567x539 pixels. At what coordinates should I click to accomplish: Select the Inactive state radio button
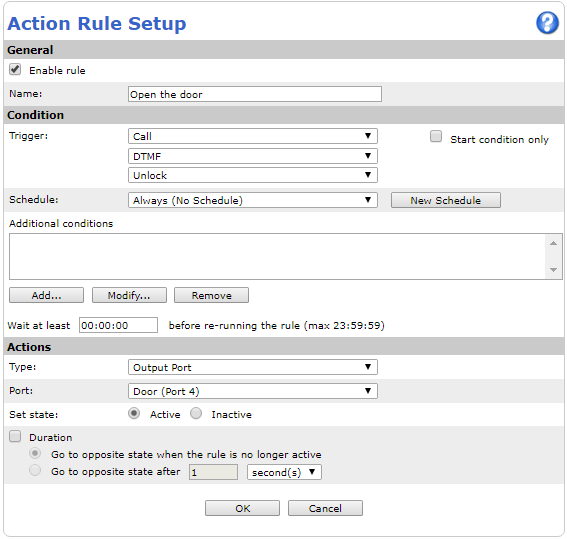coord(196,414)
